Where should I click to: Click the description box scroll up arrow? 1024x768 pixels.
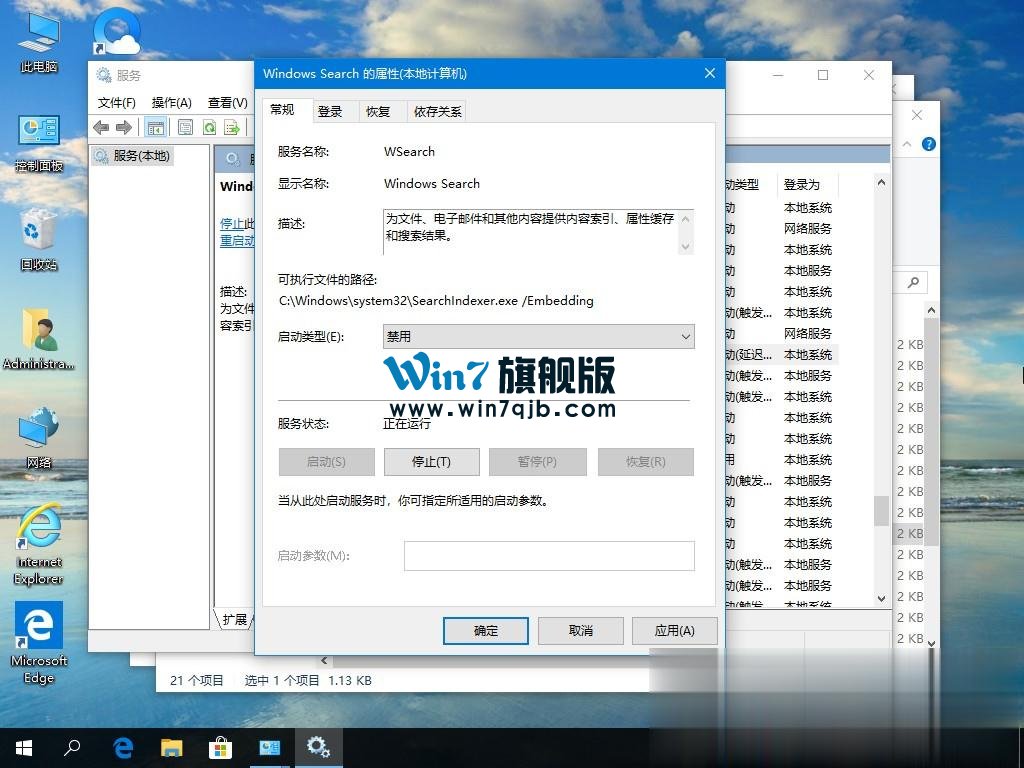pyautogui.click(x=685, y=219)
